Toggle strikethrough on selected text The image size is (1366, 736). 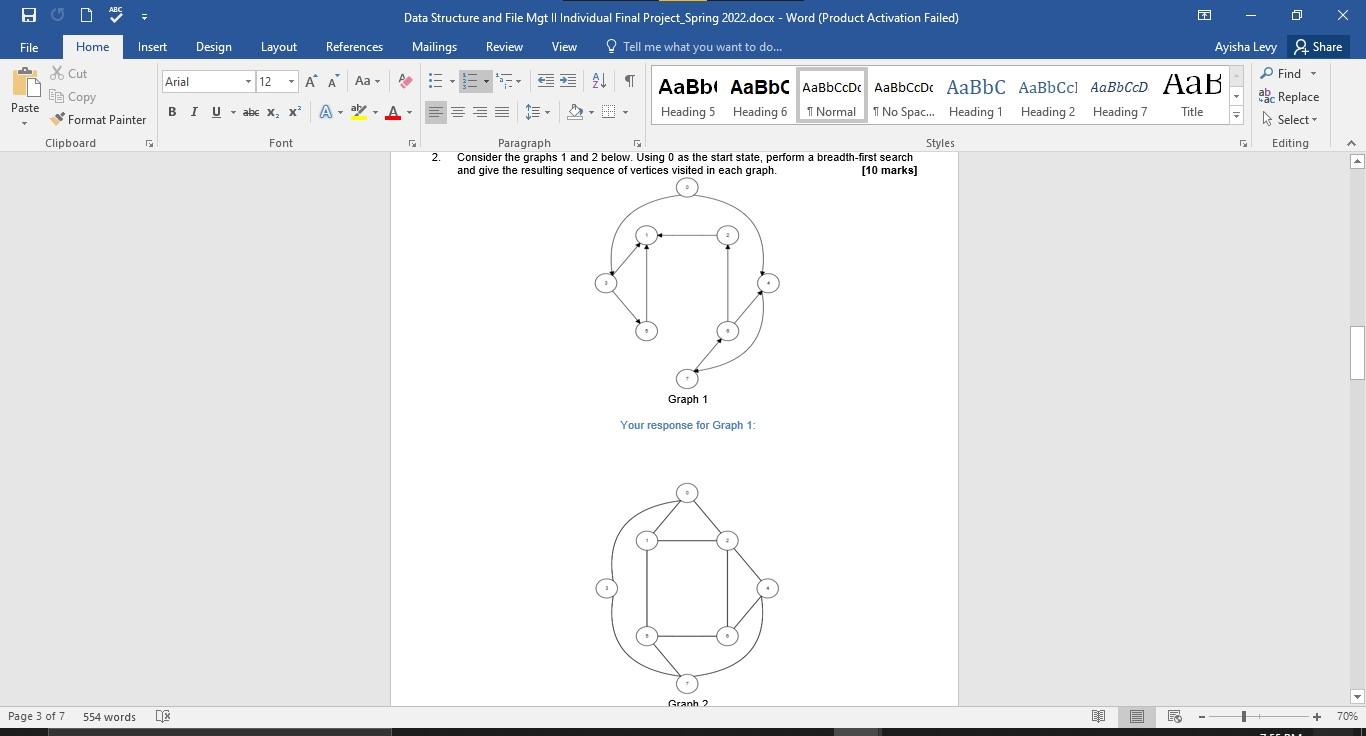click(x=251, y=112)
